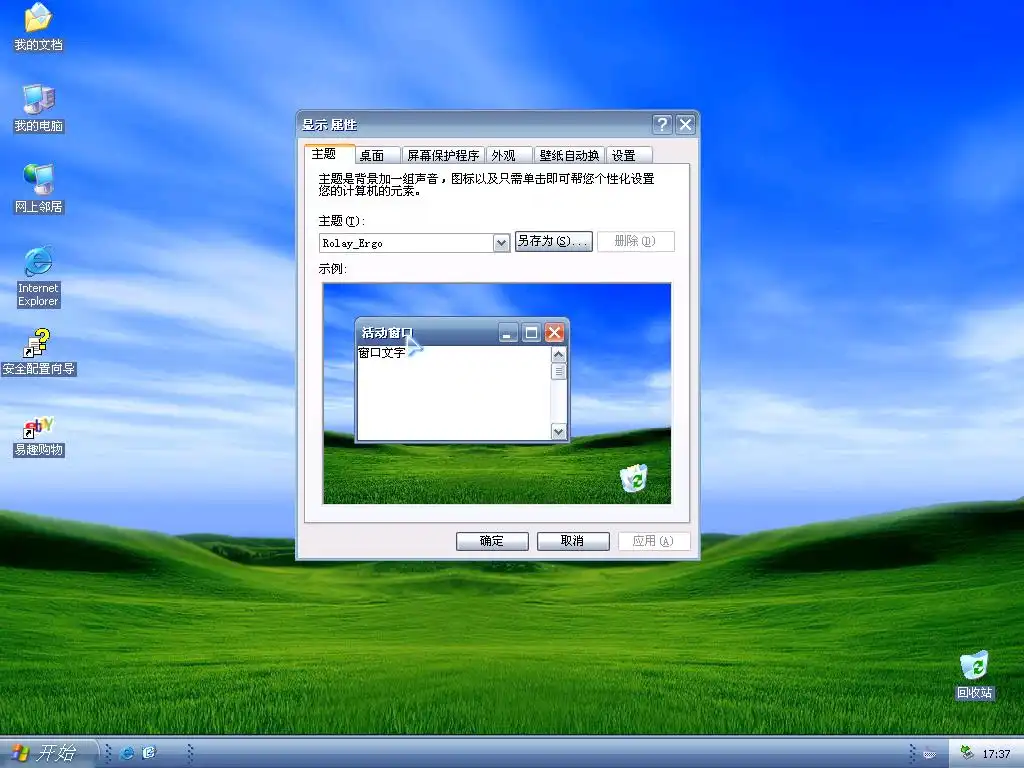
Task: Open the 易趣购物 shortcut
Action: point(38,436)
